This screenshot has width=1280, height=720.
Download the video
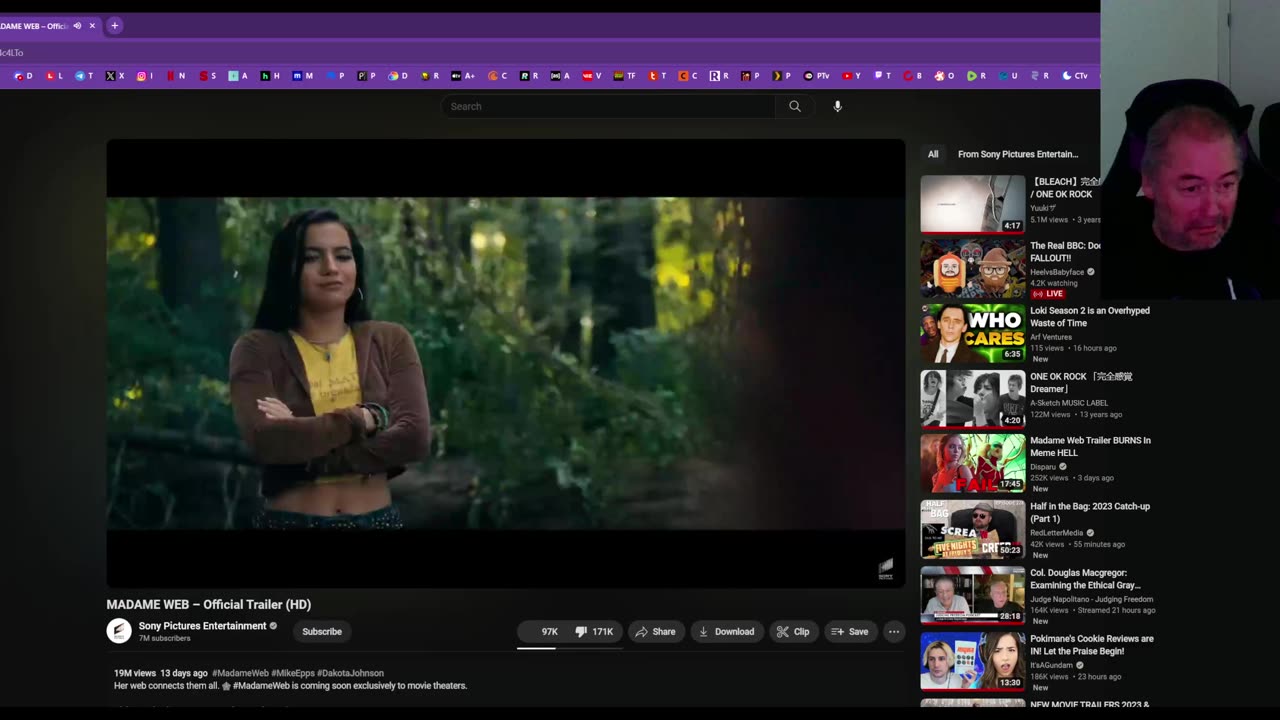726,632
